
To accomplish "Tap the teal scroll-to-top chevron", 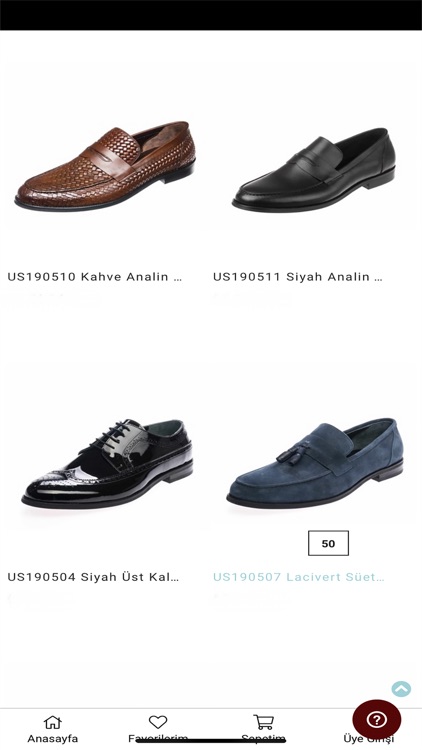I will click(x=401, y=689).
